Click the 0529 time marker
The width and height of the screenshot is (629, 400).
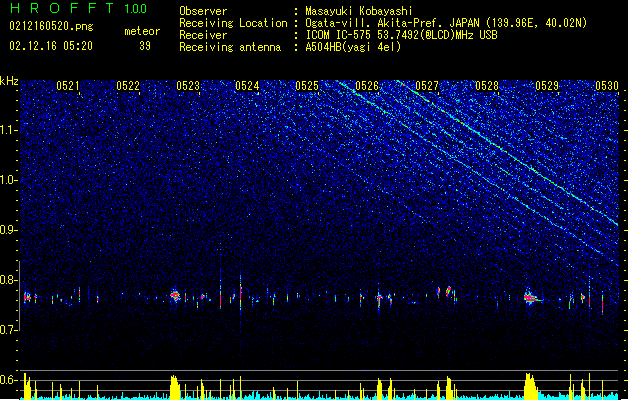[547, 85]
